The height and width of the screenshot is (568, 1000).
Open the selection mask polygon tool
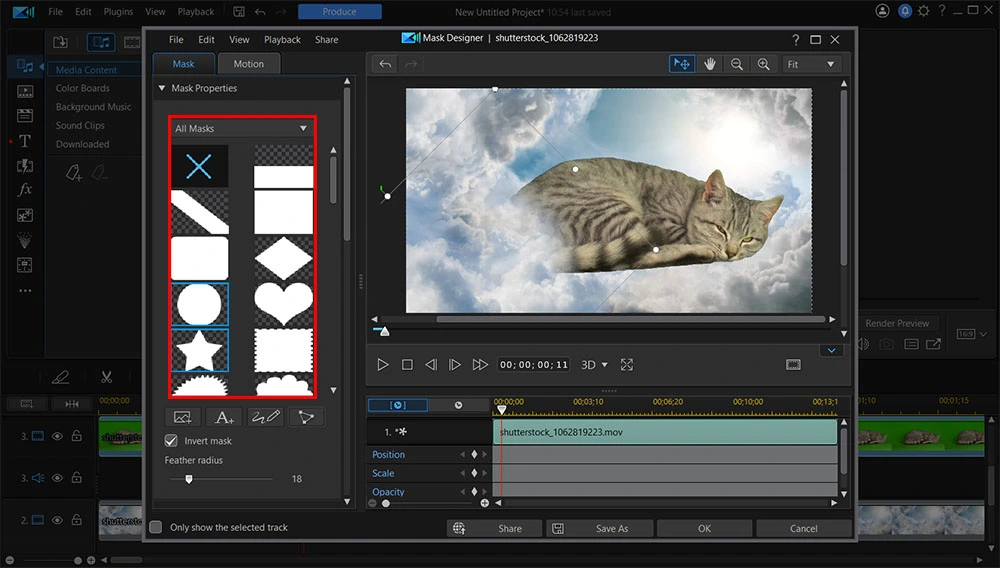(306, 417)
